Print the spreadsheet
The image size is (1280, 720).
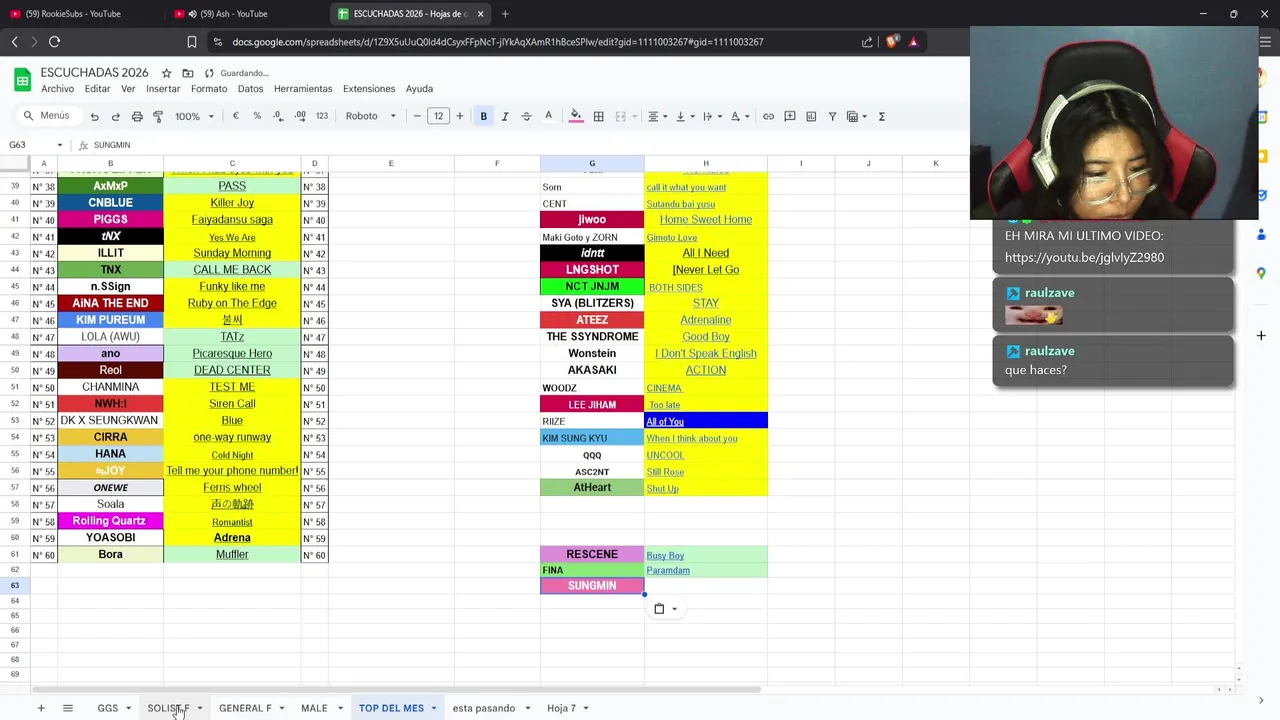tap(136, 116)
